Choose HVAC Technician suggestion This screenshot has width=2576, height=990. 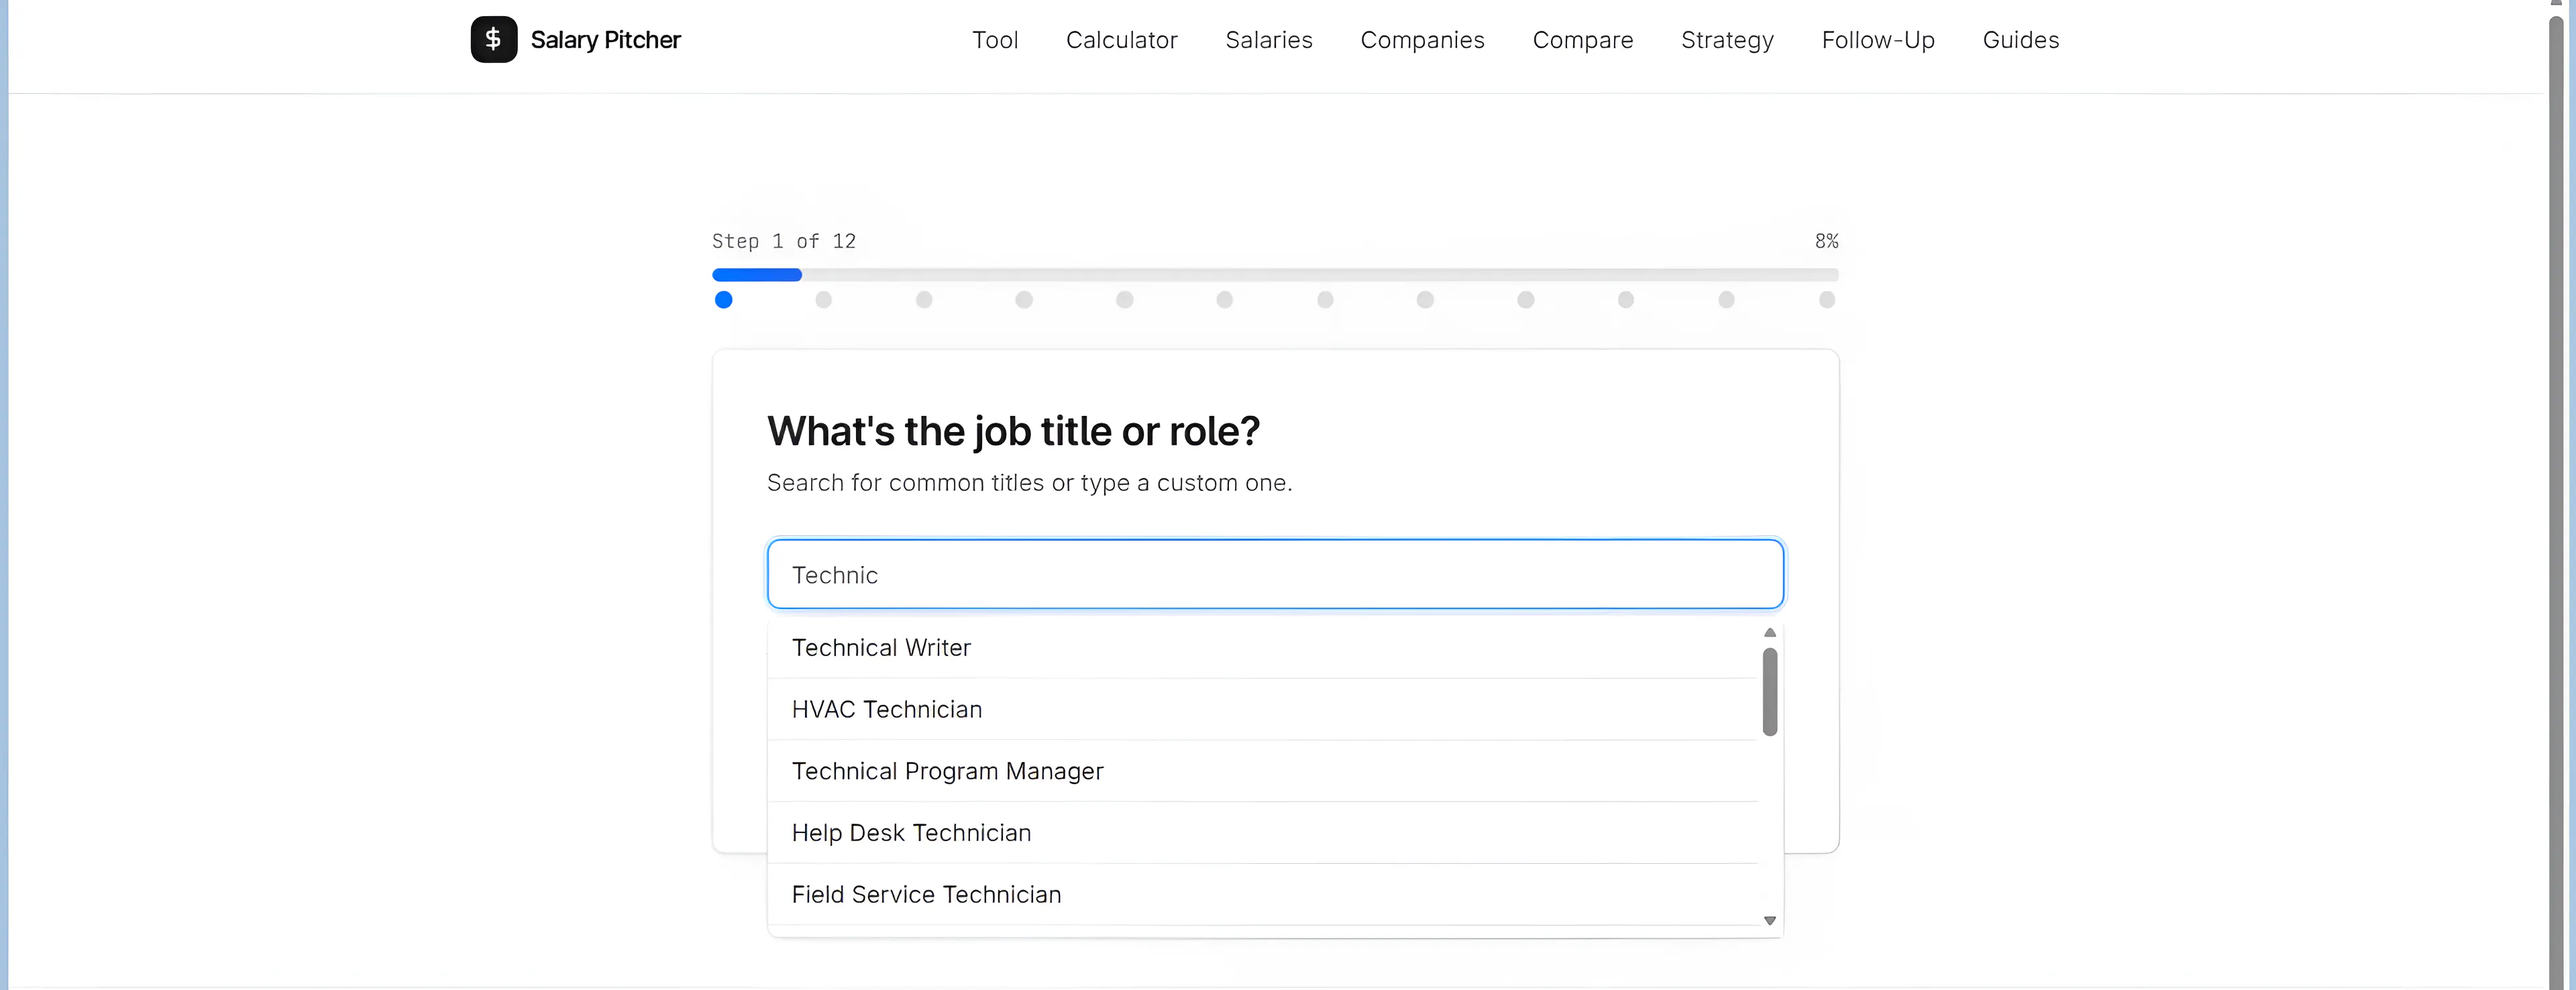1262,710
